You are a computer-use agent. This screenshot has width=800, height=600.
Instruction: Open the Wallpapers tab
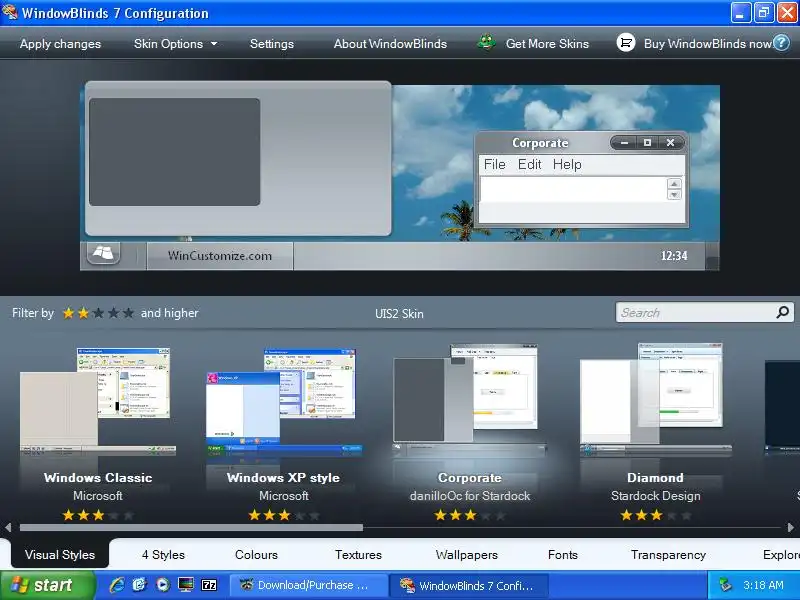[466, 554]
